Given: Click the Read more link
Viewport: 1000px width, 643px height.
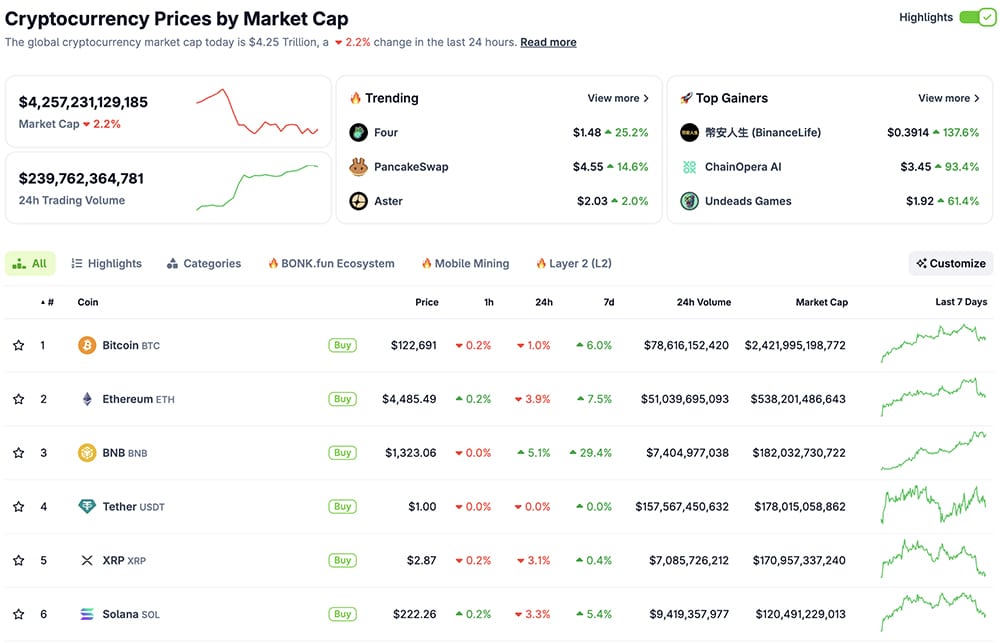Looking at the screenshot, I should pos(548,42).
